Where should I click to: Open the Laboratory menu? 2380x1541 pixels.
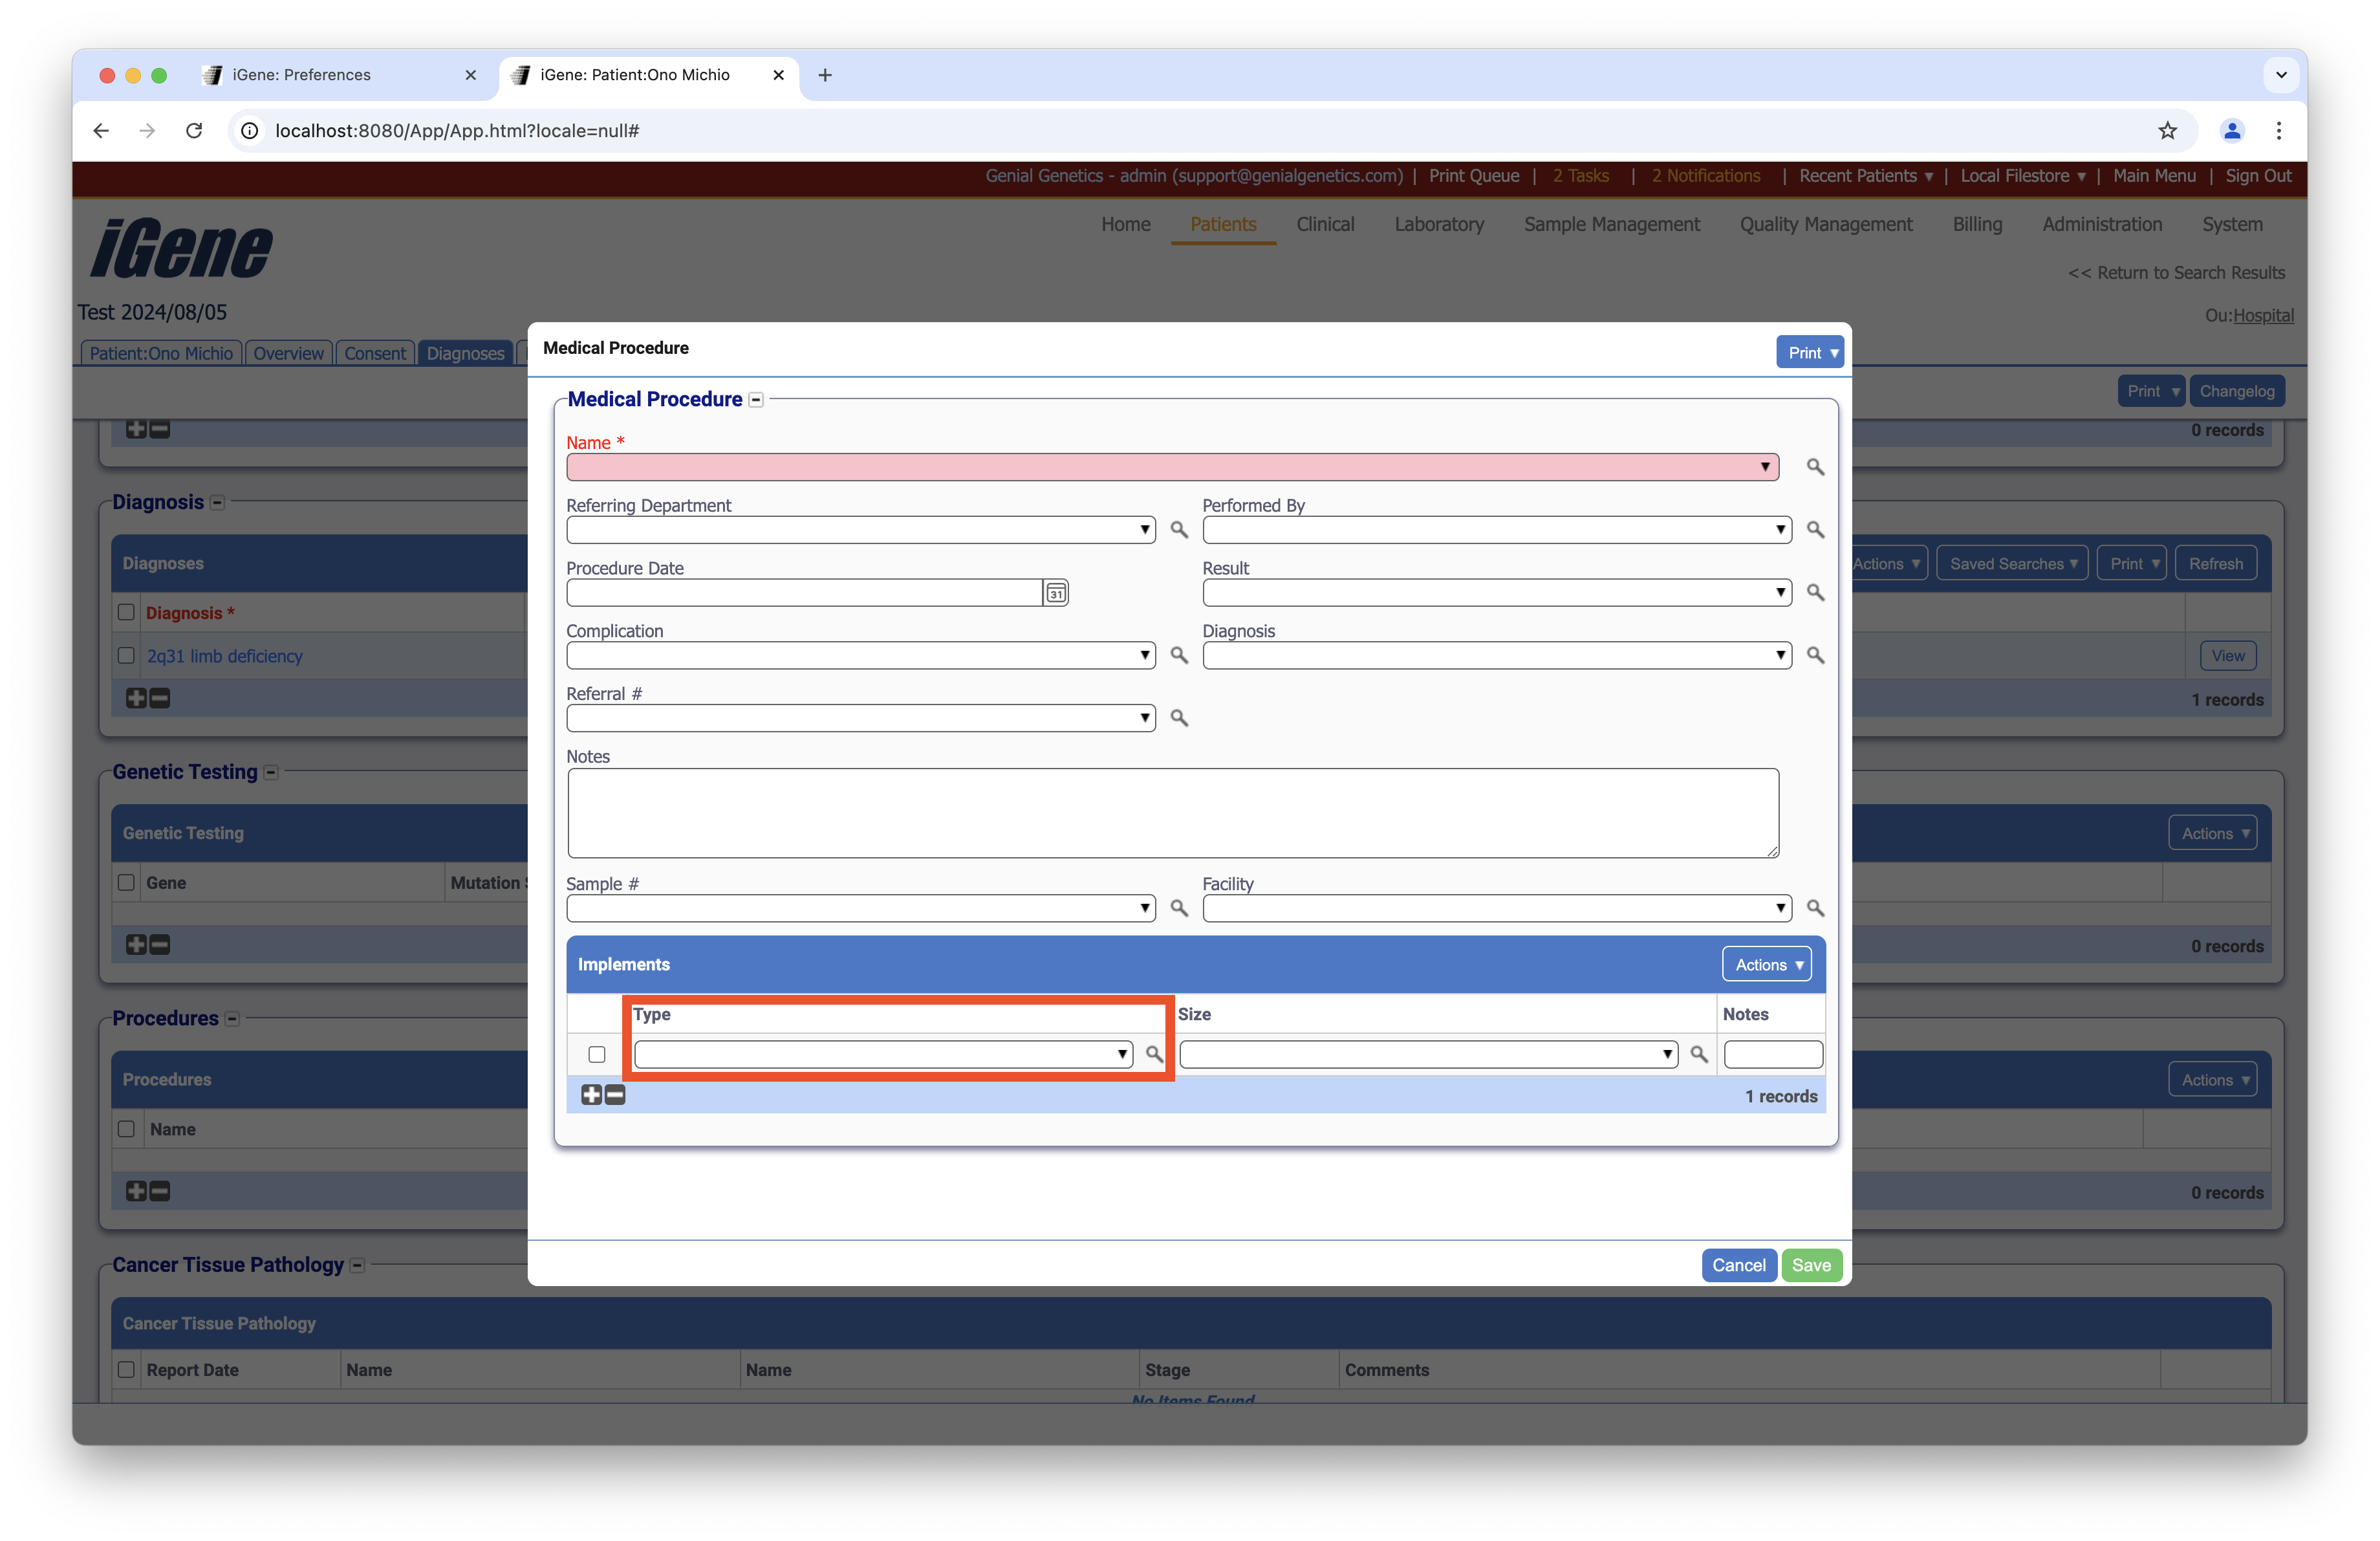[1438, 224]
